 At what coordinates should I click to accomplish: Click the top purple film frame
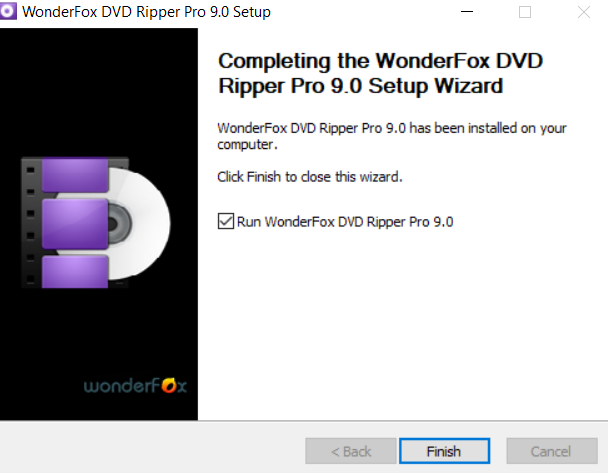coord(75,174)
